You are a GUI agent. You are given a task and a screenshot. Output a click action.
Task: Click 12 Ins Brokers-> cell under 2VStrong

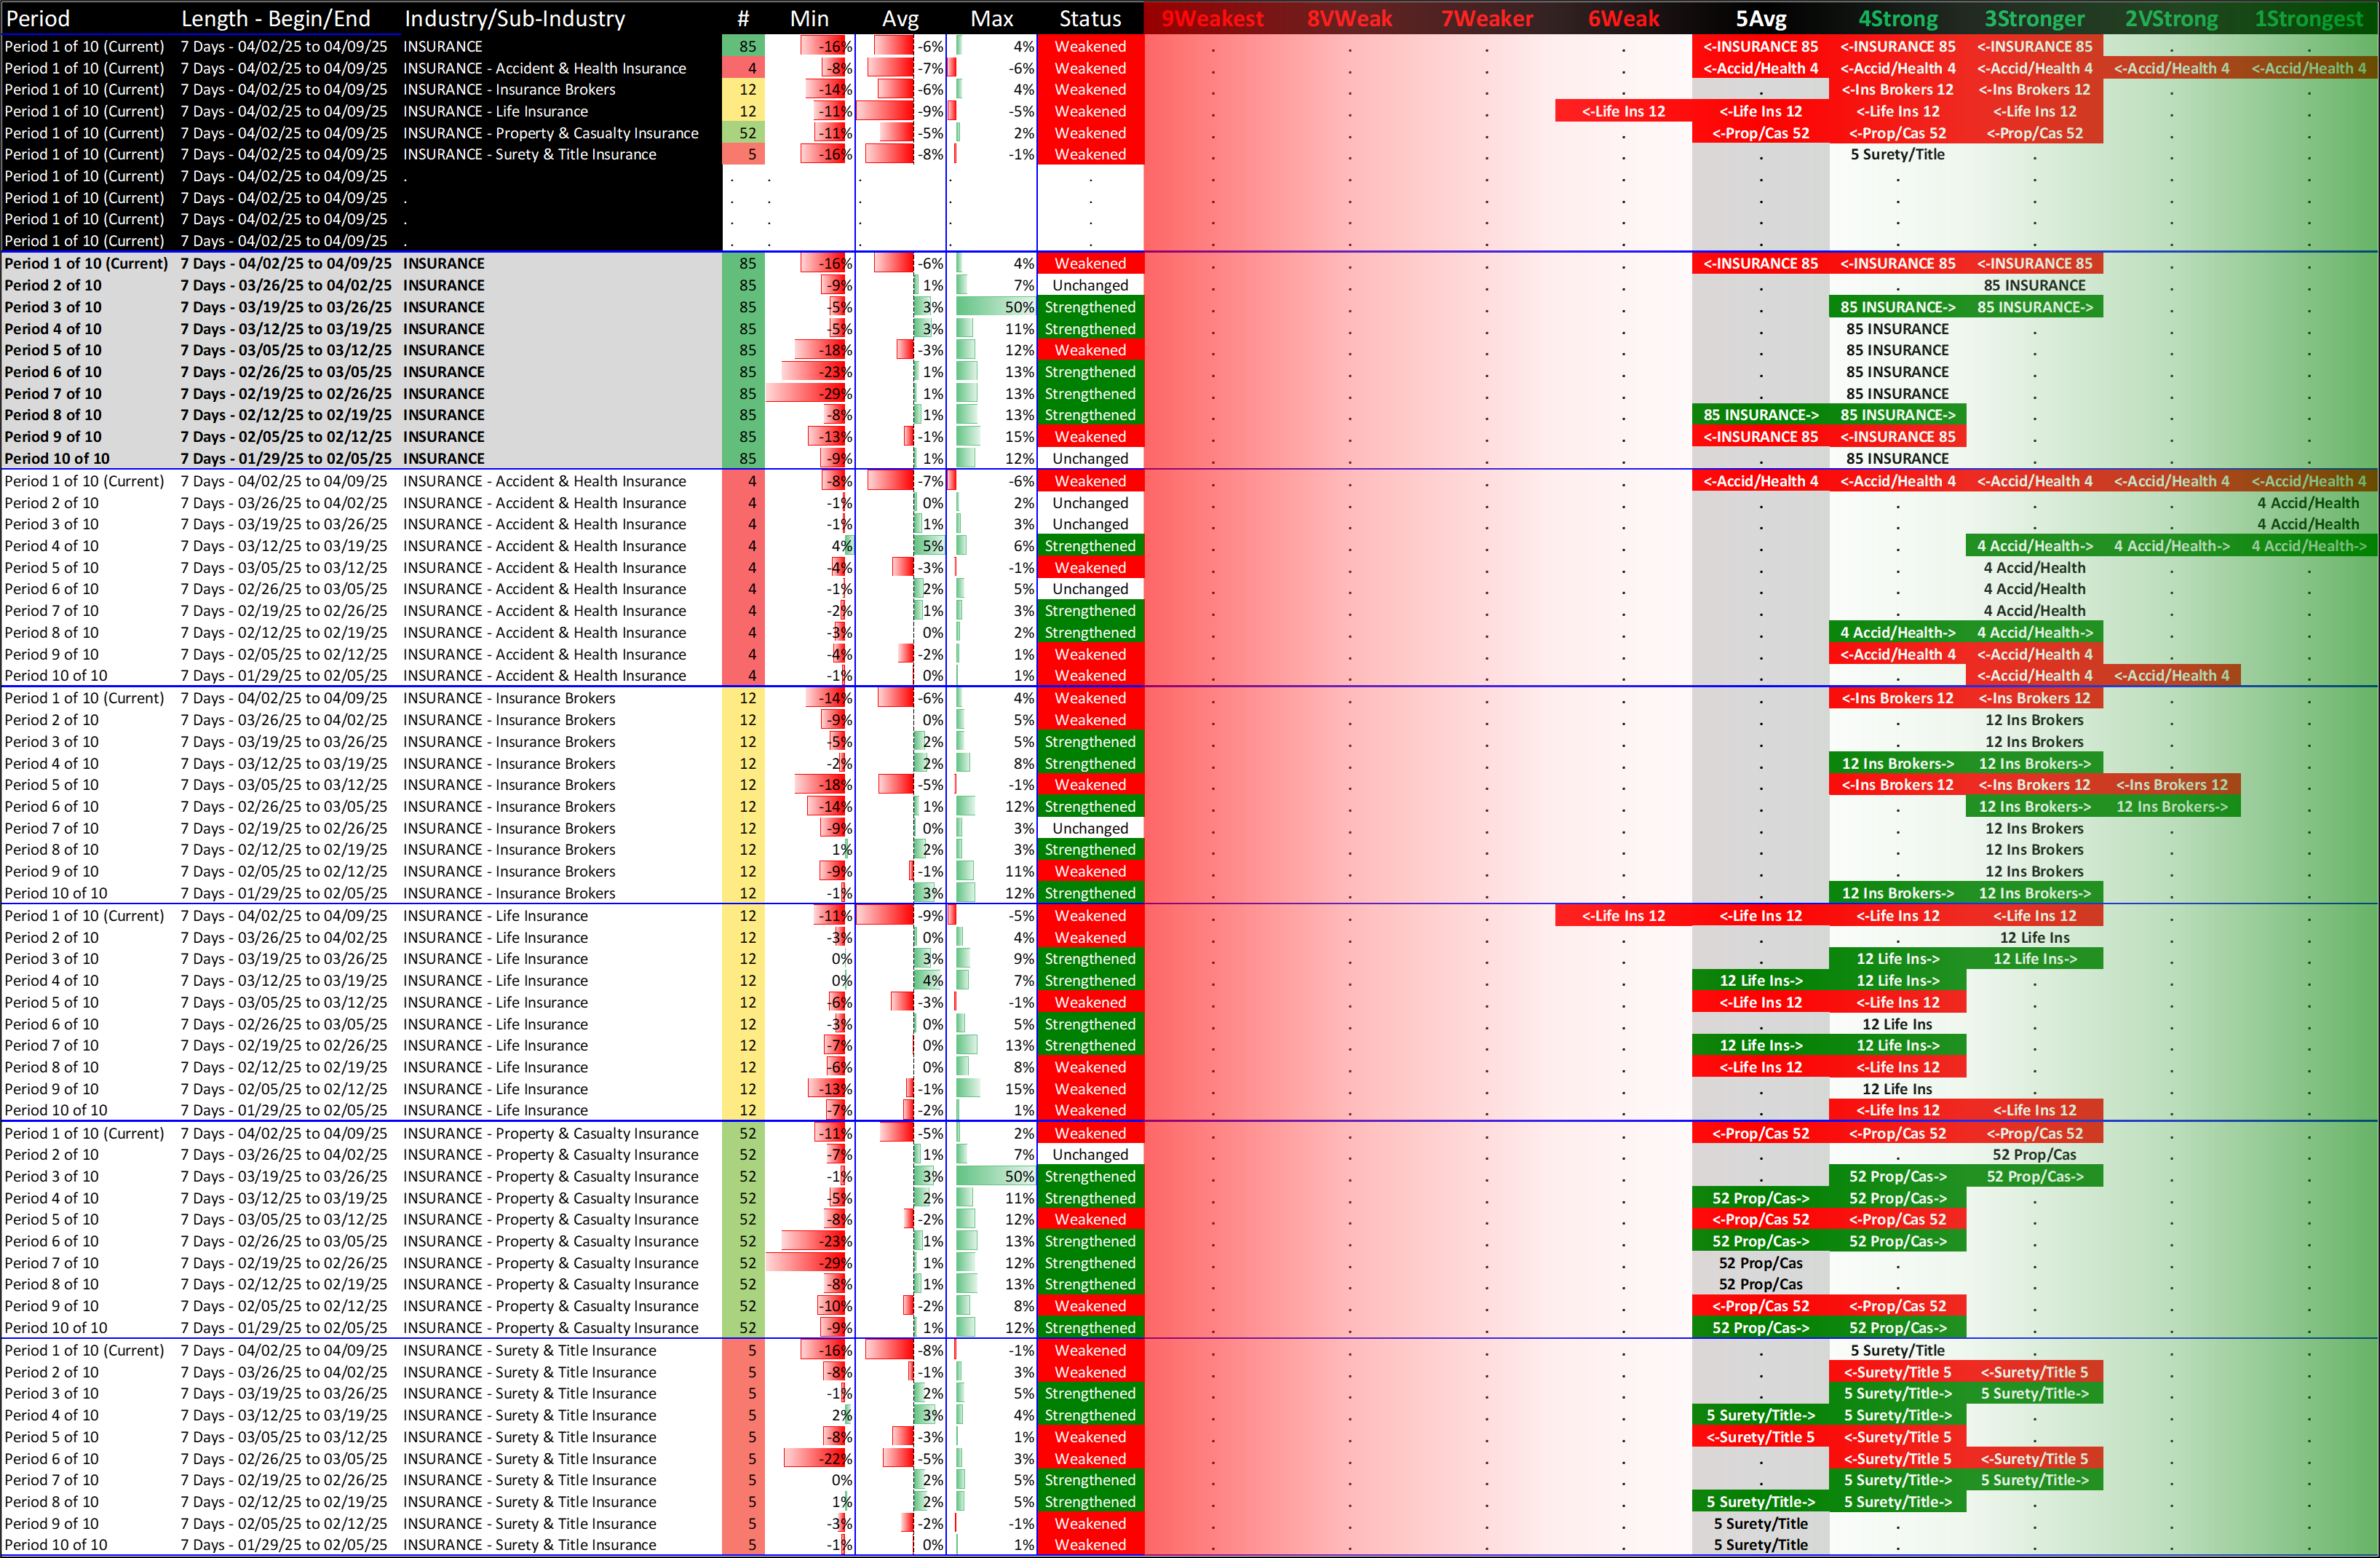click(2171, 807)
